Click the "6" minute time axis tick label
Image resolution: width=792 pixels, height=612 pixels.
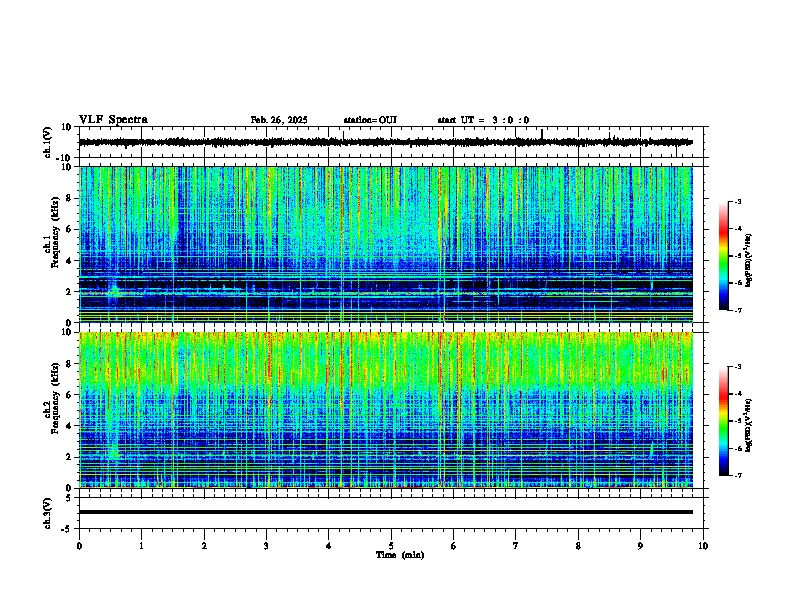point(454,546)
